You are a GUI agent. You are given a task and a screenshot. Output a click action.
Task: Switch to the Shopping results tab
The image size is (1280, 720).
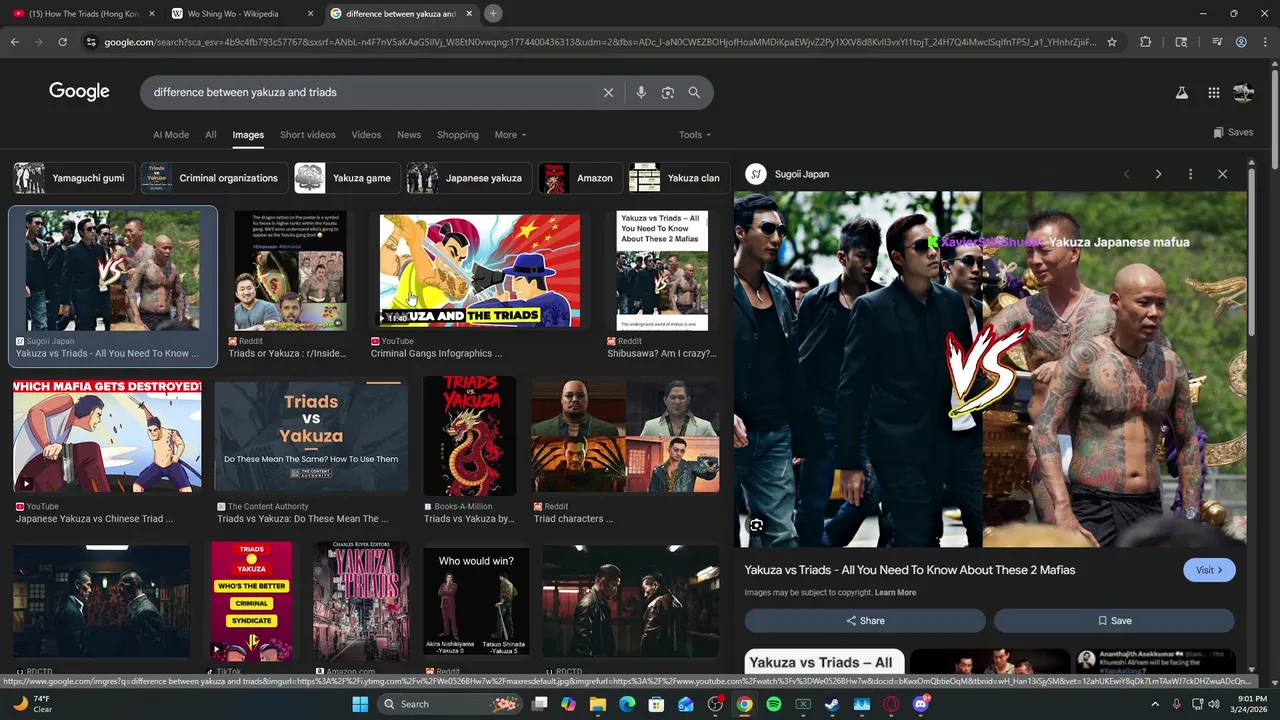[x=458, y=135]
